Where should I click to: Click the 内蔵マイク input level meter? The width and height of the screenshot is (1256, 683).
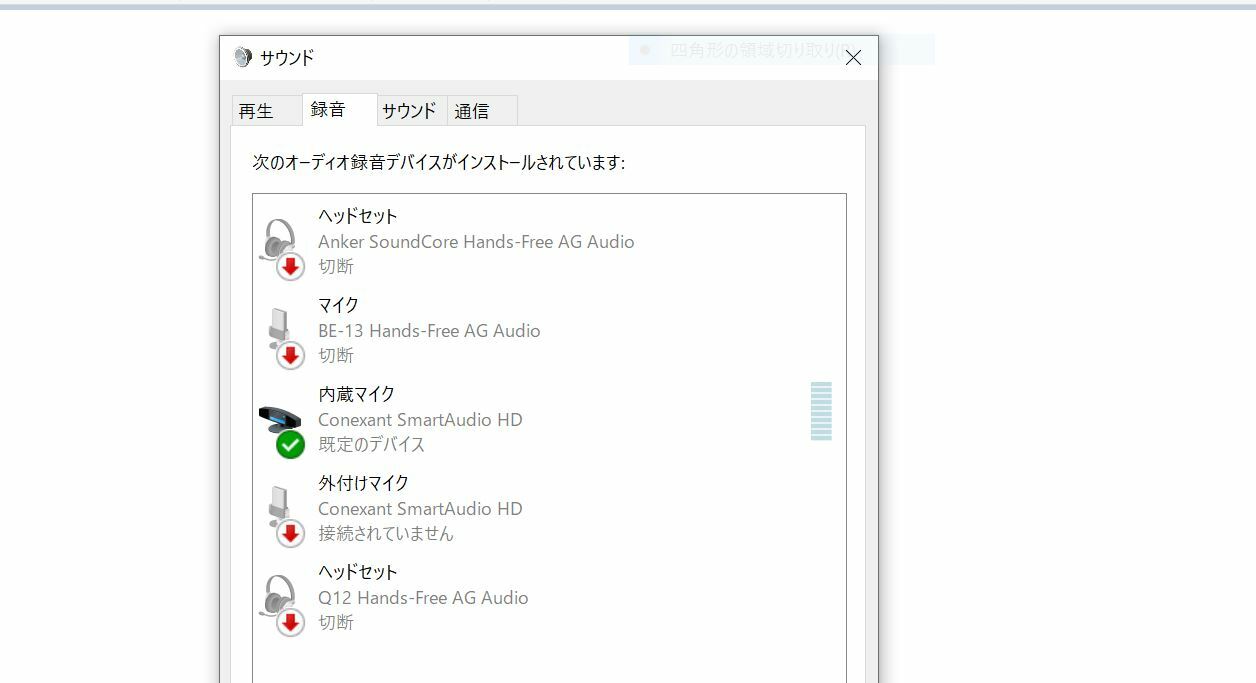pyautogui.click(x=821, y=411)
